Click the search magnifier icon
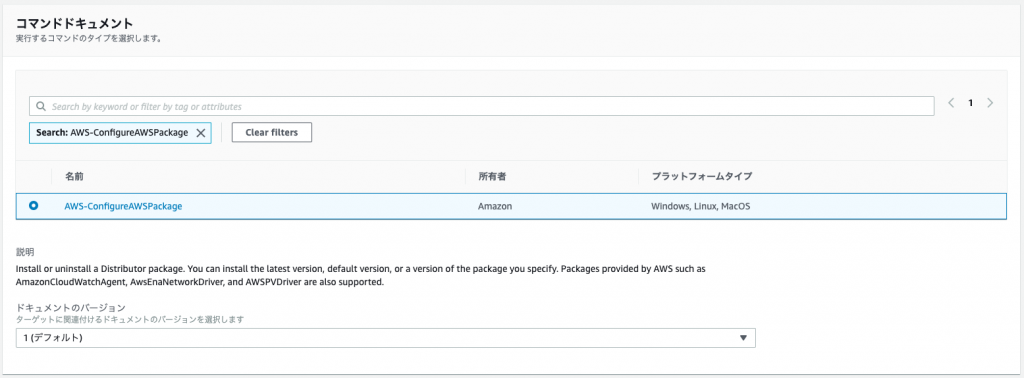Viewport: 1024px width, 378px height. point(40,106)
